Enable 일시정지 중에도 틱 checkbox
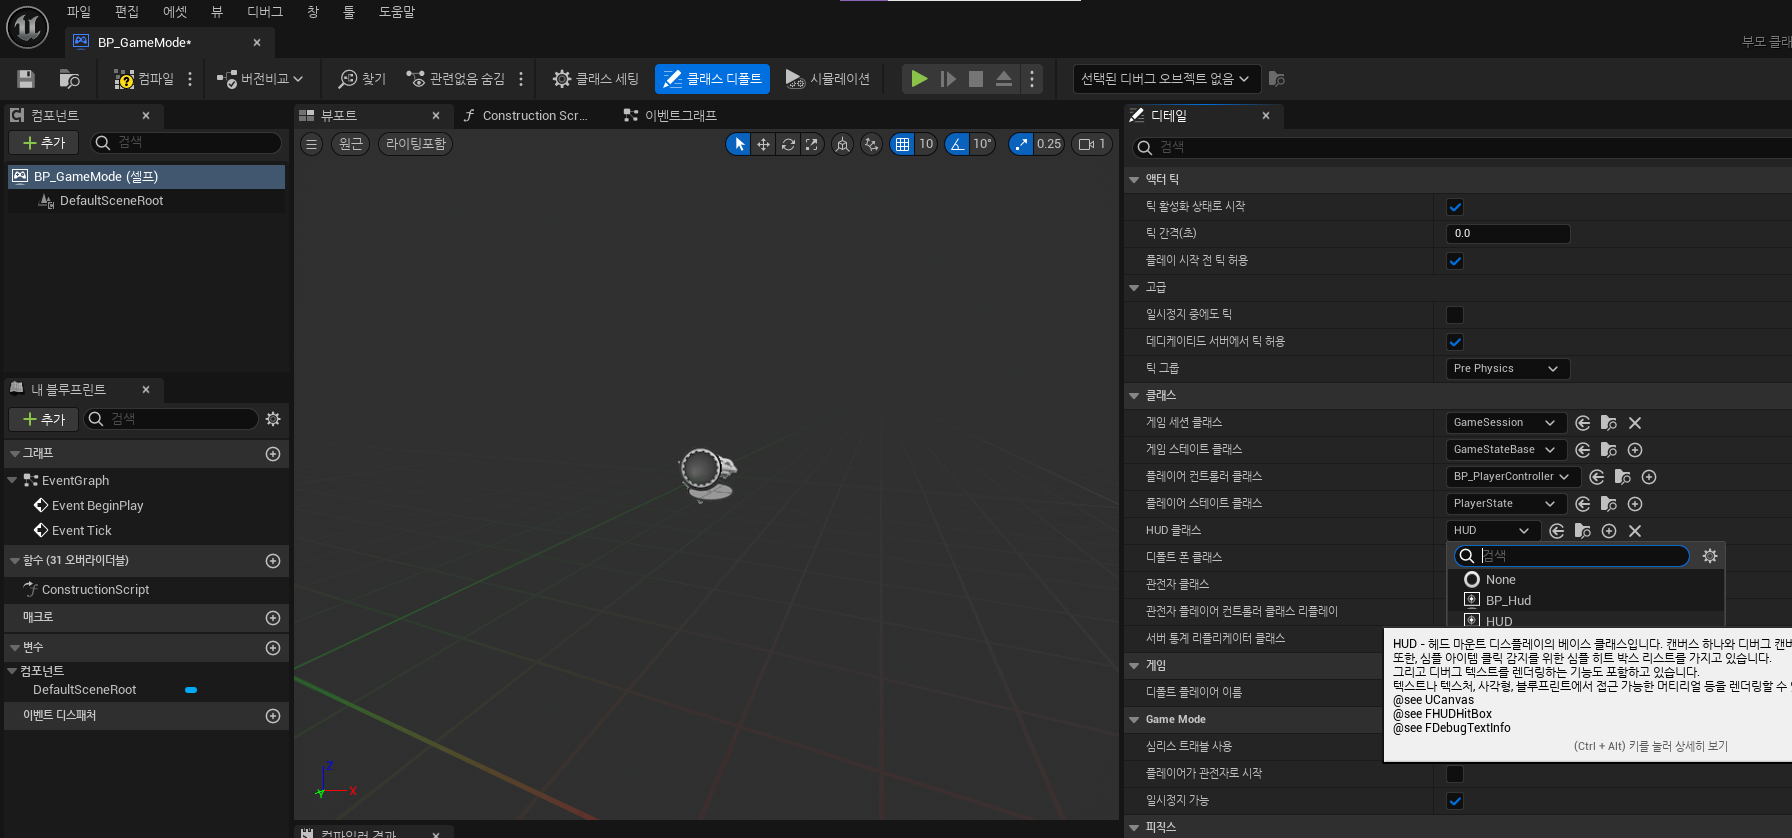Viewport: 1792px width, 838px height. [x=1455, y=315]
